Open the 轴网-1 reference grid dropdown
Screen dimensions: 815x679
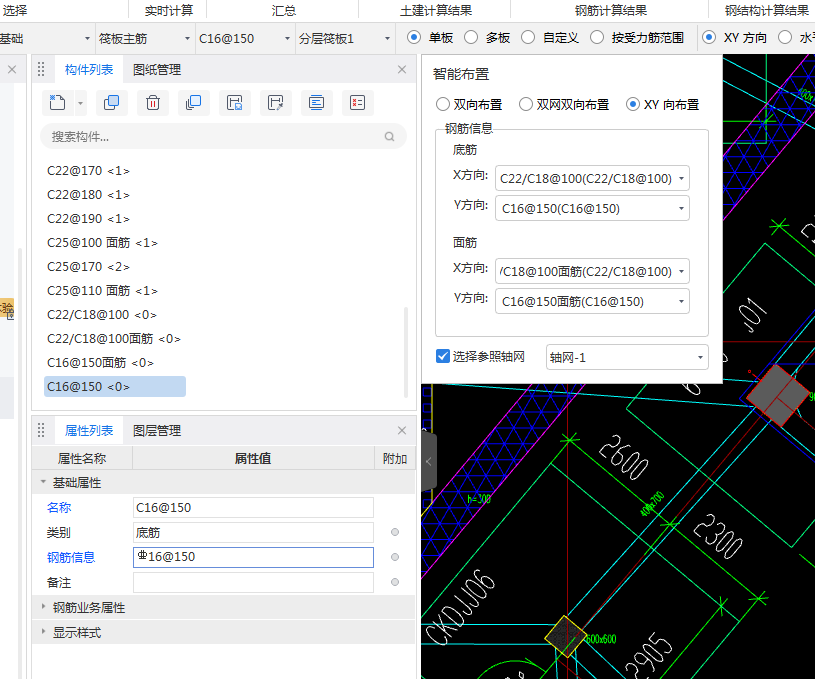pos(700,357)
